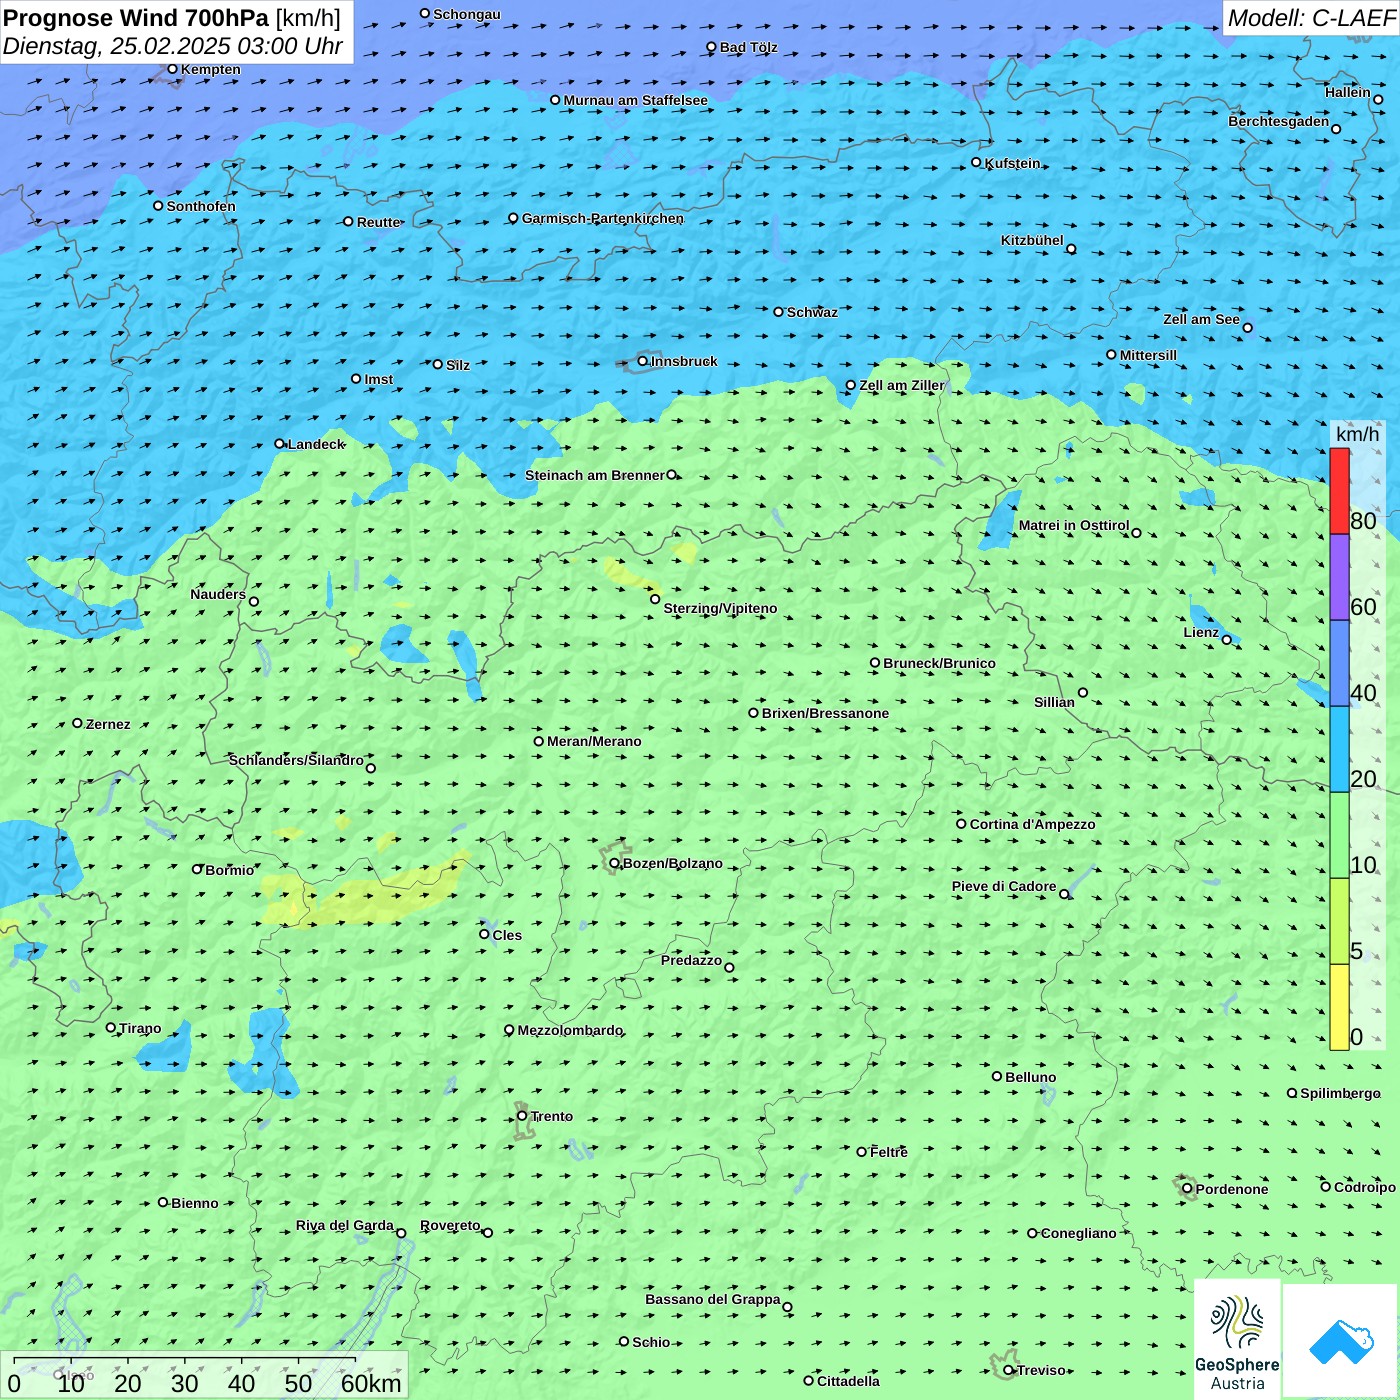
Task: Click the Innsbruck city marker
Action: (643, 361)
